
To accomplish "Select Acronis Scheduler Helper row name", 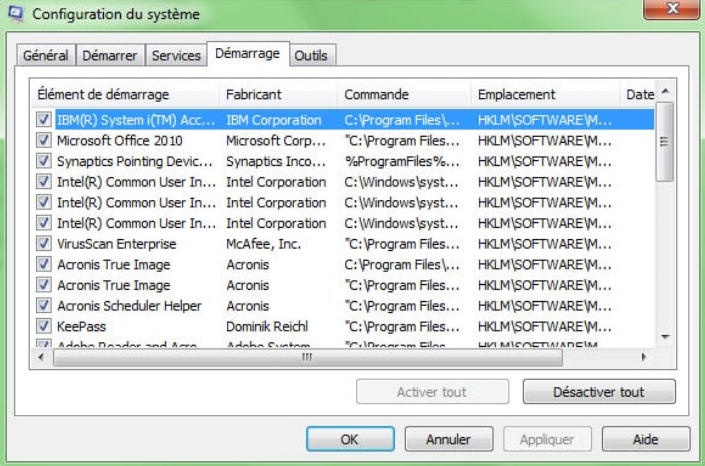I will (129, 306).
